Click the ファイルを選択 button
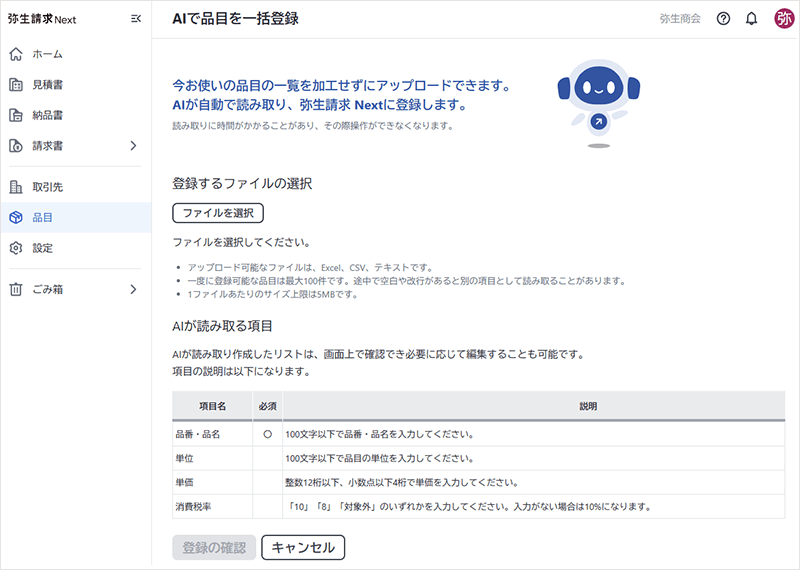The width and height of the screenshot is (800, 570). [x=218, y=213]
